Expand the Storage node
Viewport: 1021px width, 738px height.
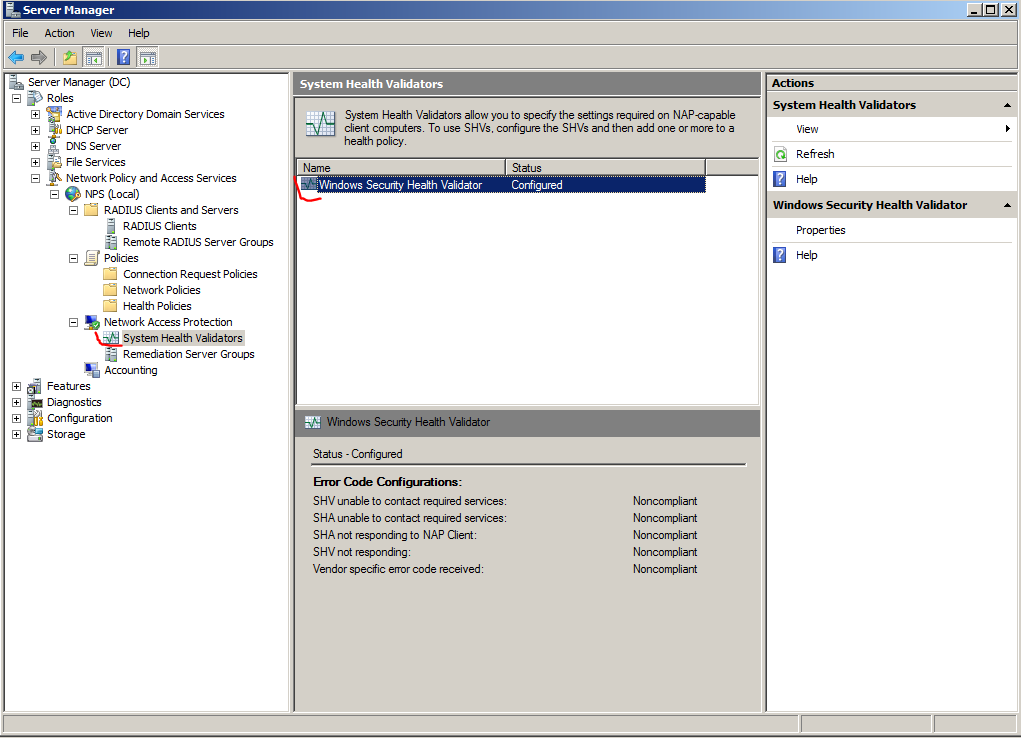pyautogui.click(x=16, y=434)
